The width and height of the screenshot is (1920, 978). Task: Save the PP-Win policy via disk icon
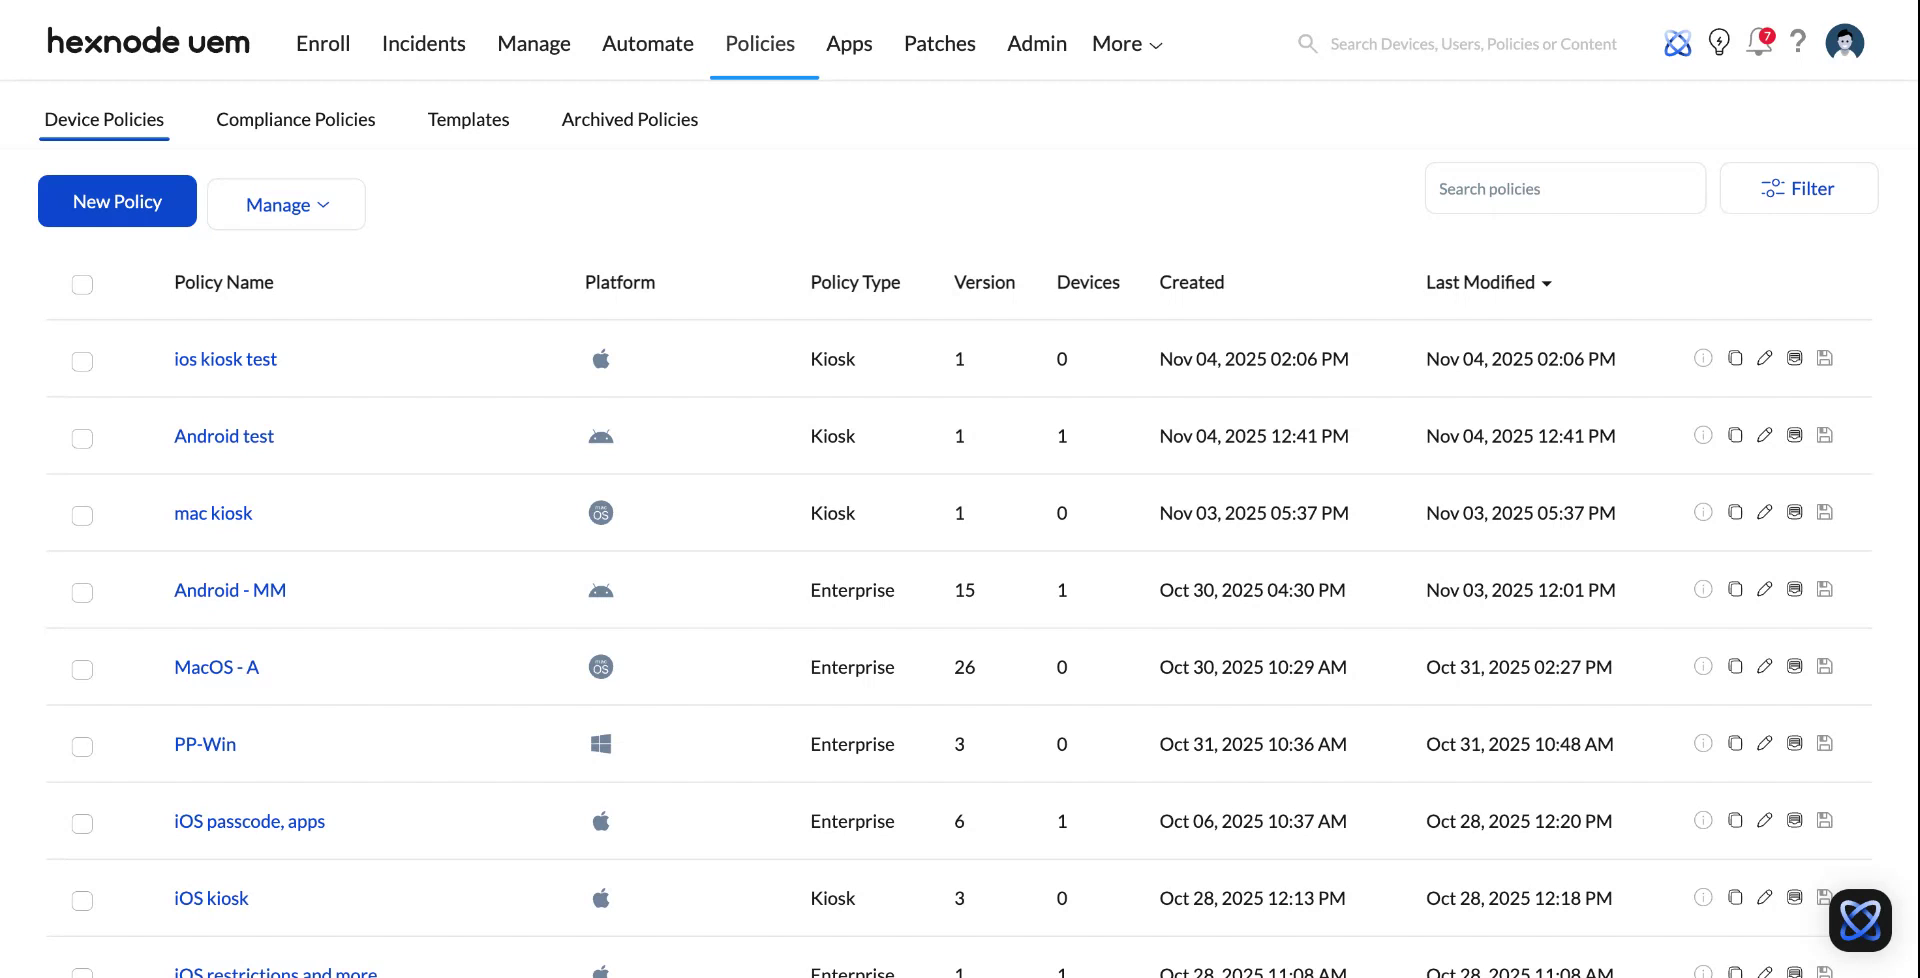[x=1825, y=743]
